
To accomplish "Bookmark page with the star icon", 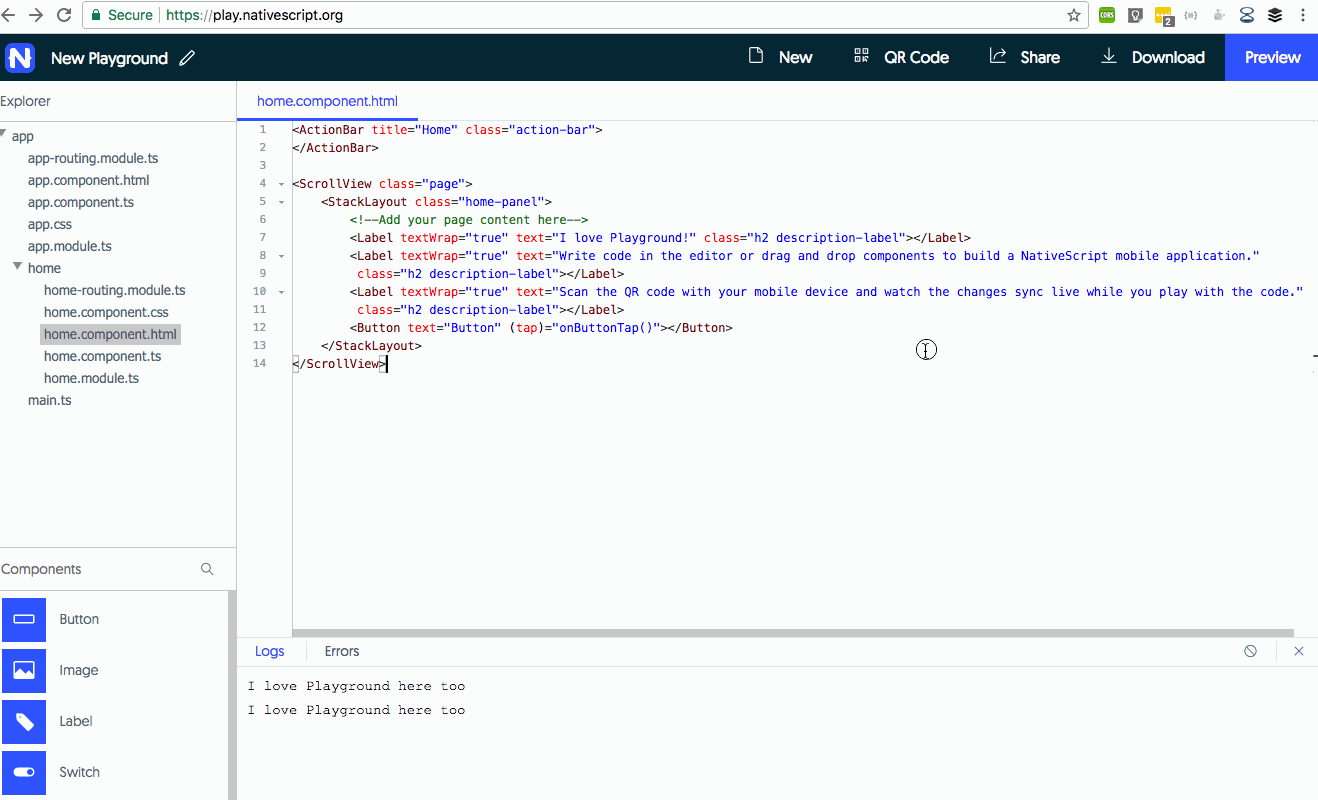I will tap(1074, 15).
